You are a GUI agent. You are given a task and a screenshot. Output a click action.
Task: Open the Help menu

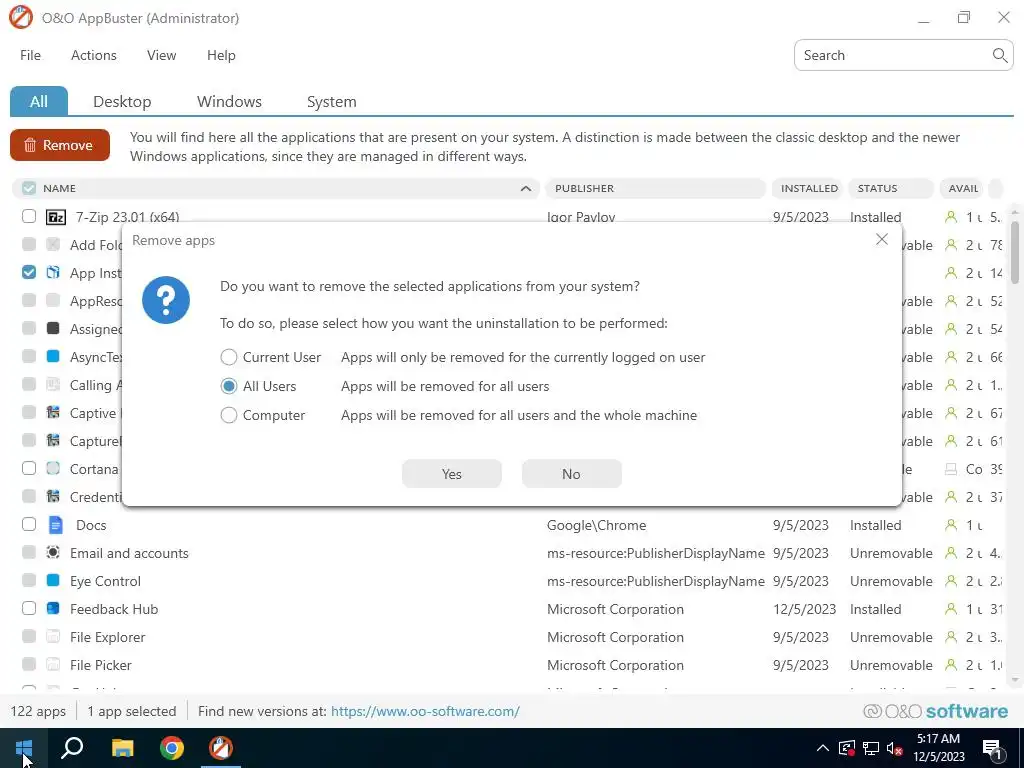pyautogui.click(x=221, y=56)
